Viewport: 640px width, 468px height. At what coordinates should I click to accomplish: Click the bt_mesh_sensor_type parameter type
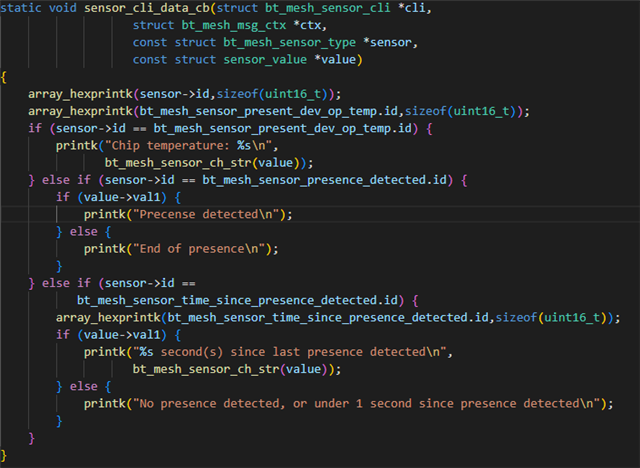click(x=289, y=42)
